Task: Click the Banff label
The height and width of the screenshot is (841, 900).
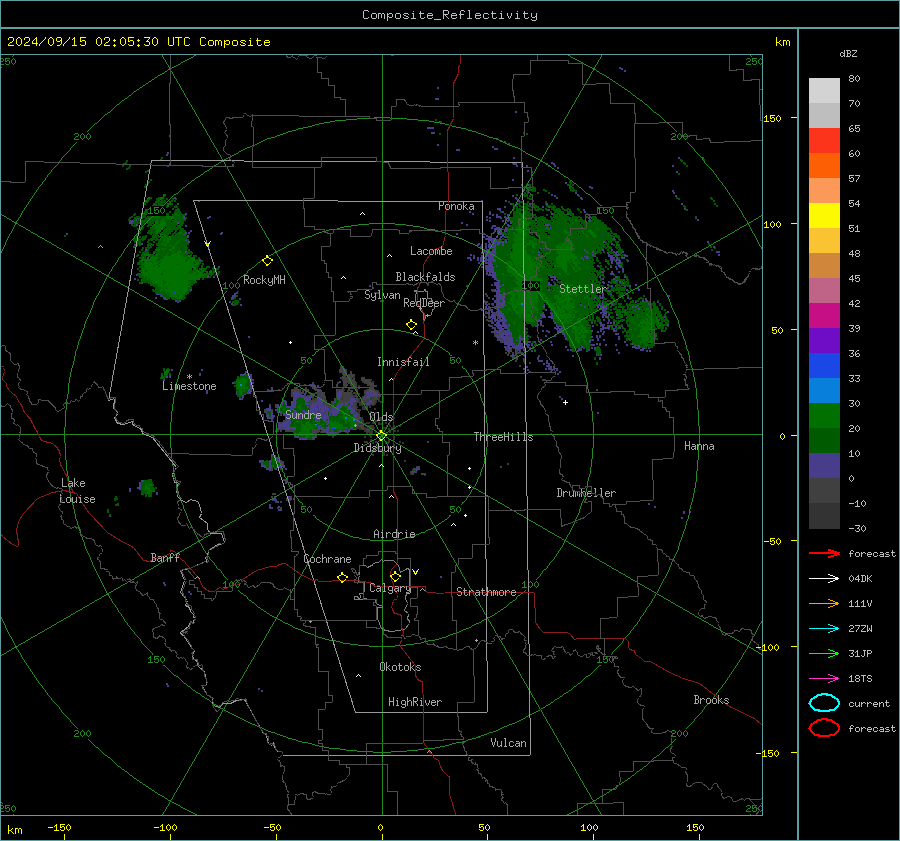Action: 165,557
